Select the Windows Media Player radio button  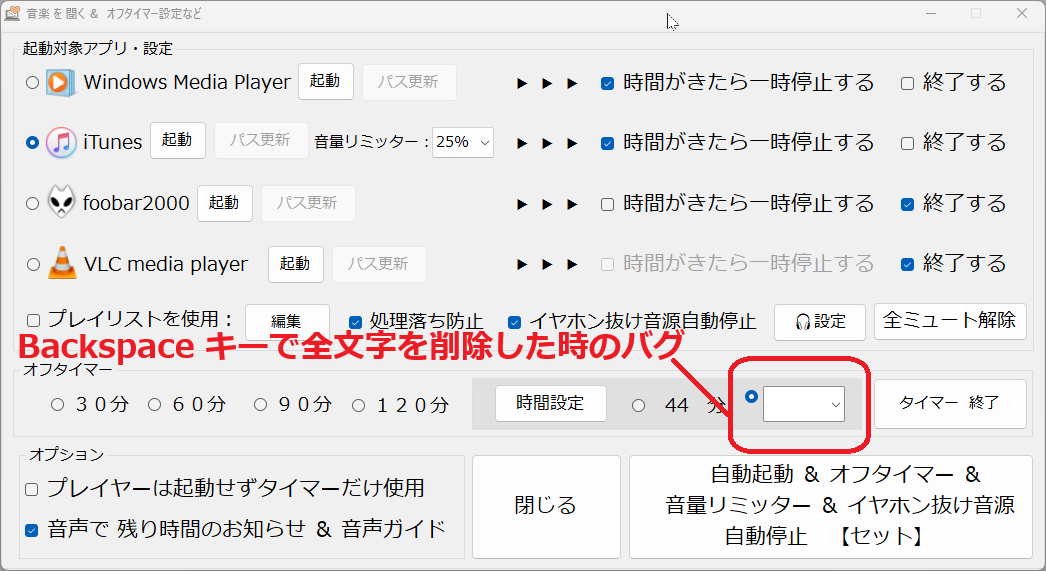[33, 83]
